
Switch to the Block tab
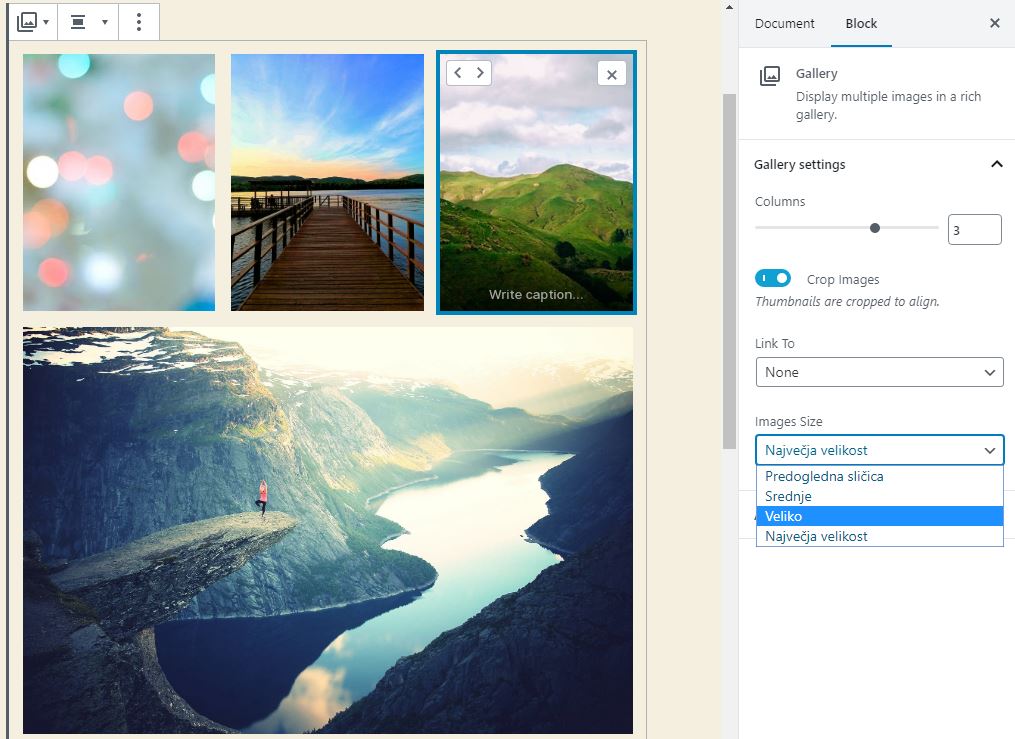(x=860, y=23)
